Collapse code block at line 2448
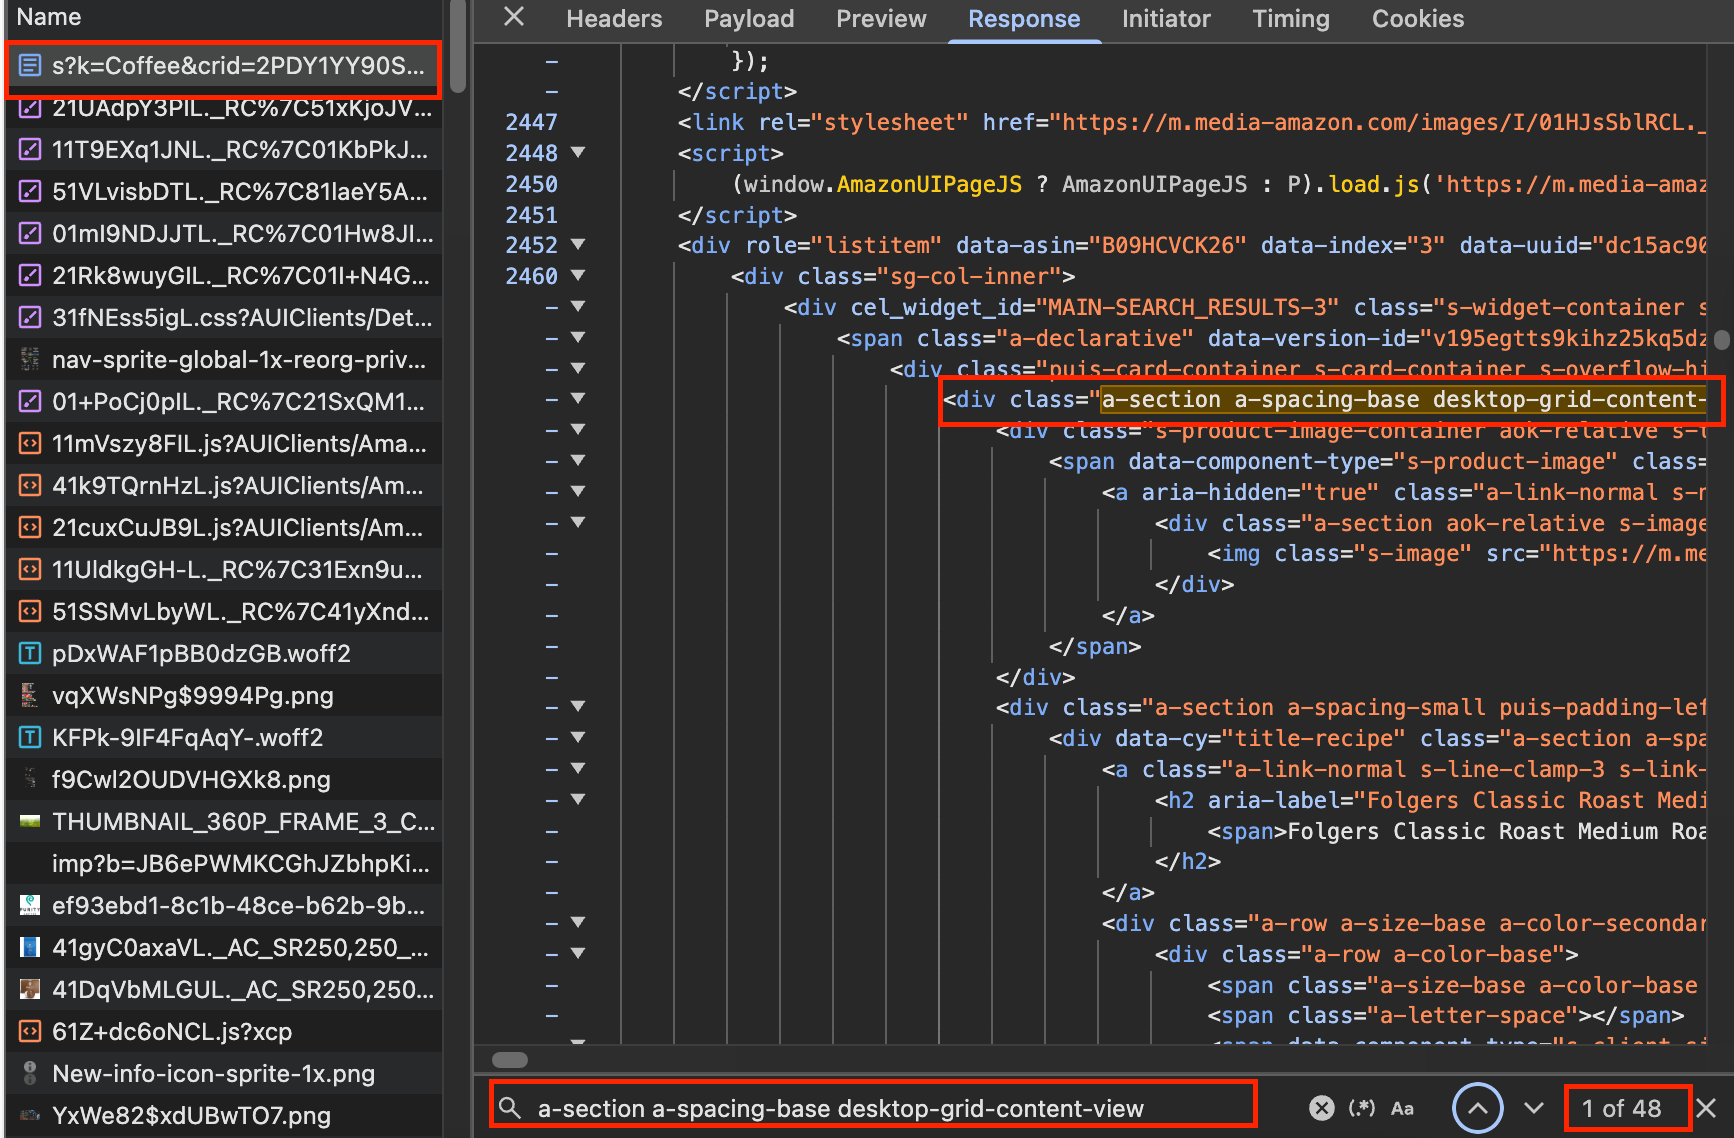Viewport: 1734px width, 1138px height. point(578,153)
